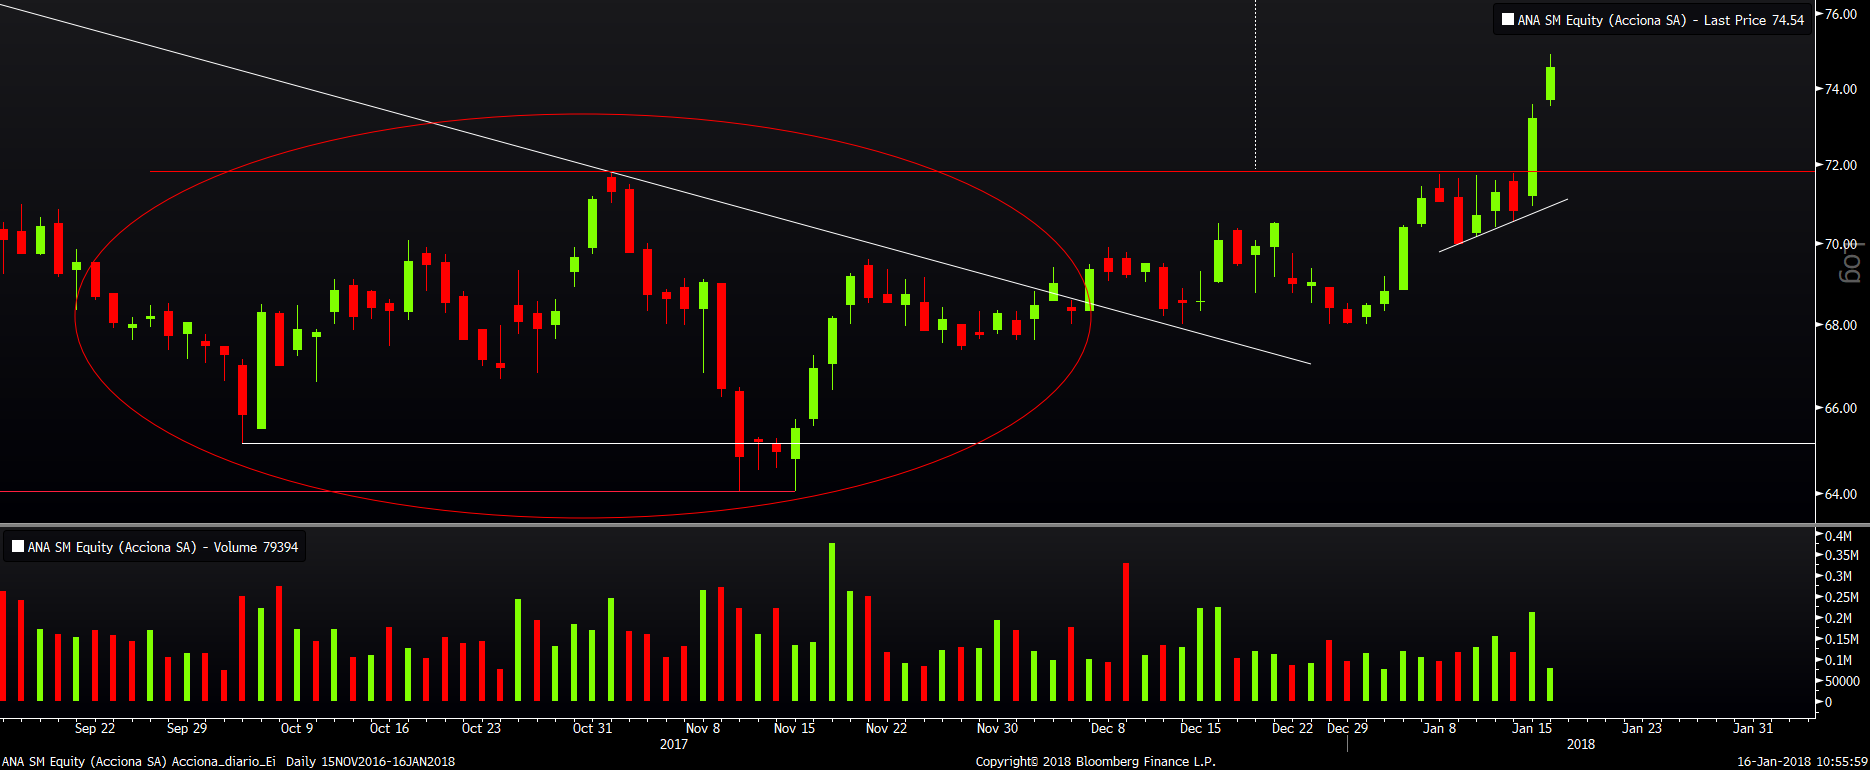Click the 0.35M volume axis label
This screenshot has height=770, width=1870.
click(x=1842, y=555)
